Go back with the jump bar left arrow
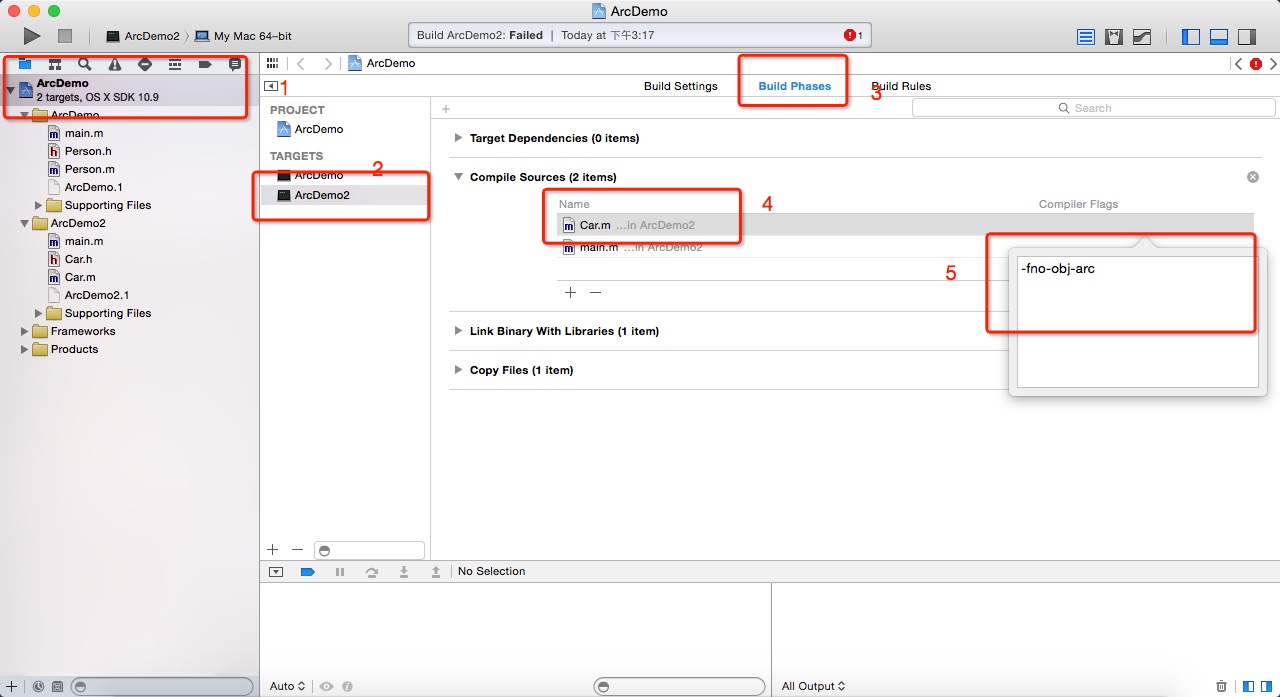The image size is (1280, 697). tap(301, 63)
